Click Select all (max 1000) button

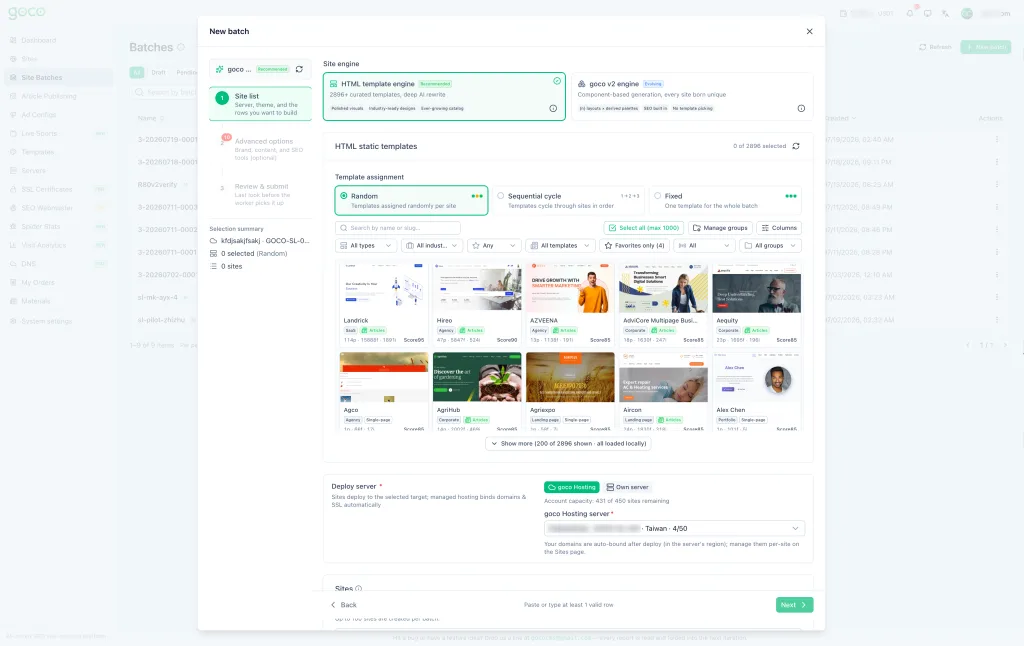click(644, 228)
